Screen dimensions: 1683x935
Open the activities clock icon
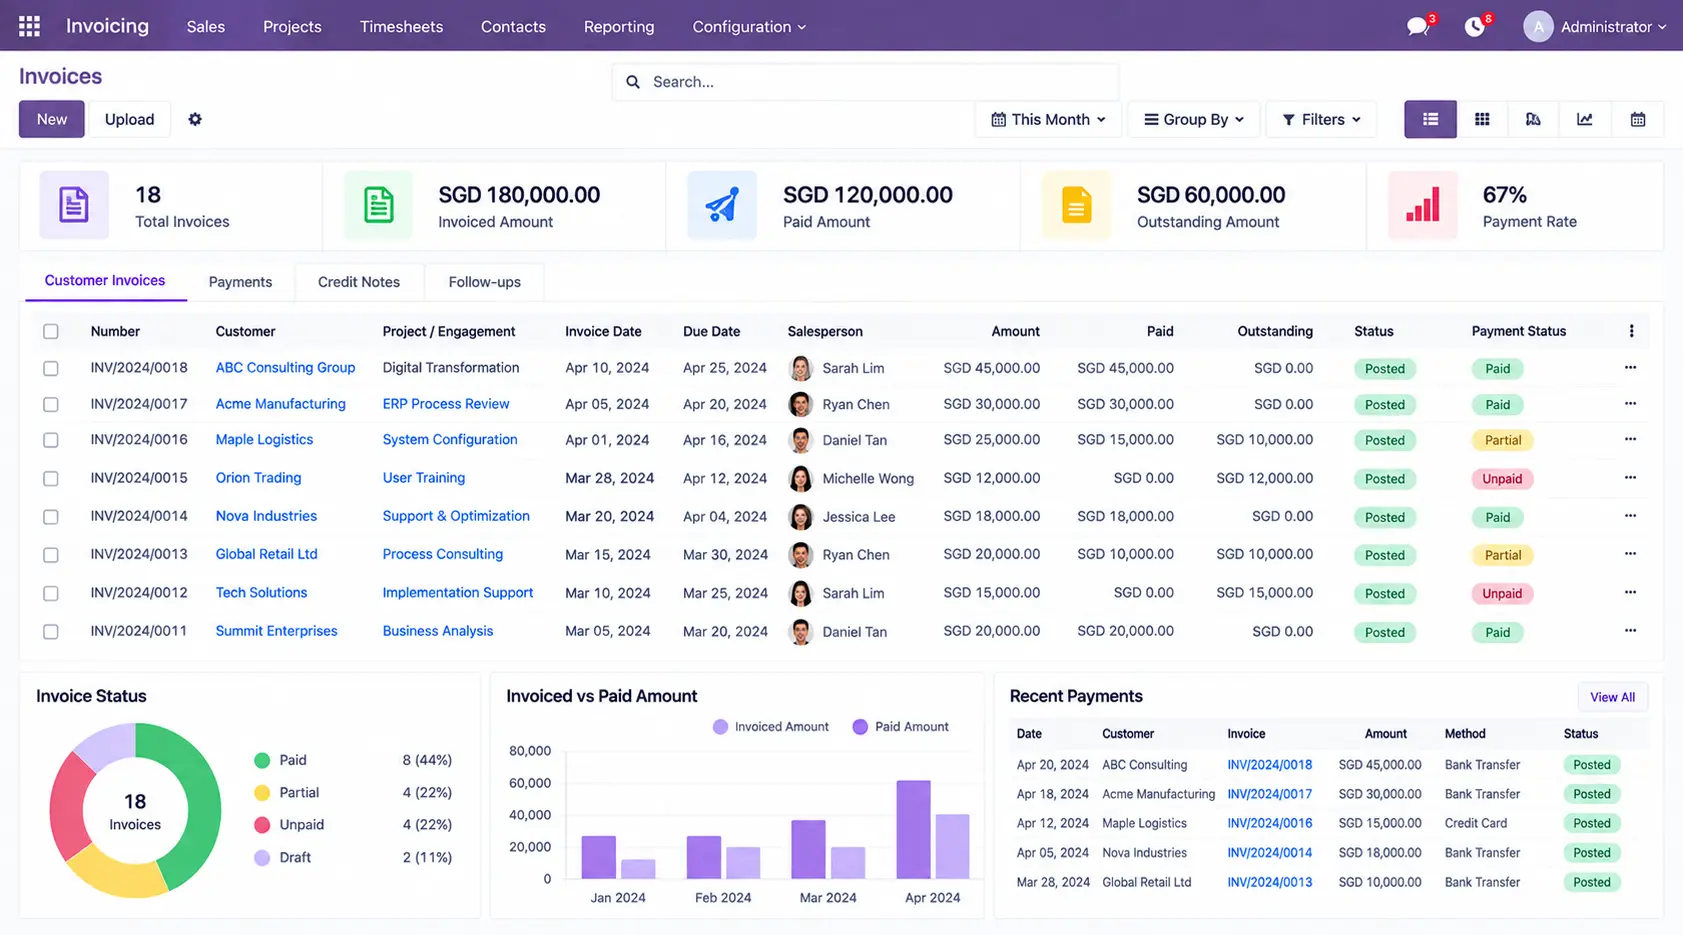pos(1474,27)
